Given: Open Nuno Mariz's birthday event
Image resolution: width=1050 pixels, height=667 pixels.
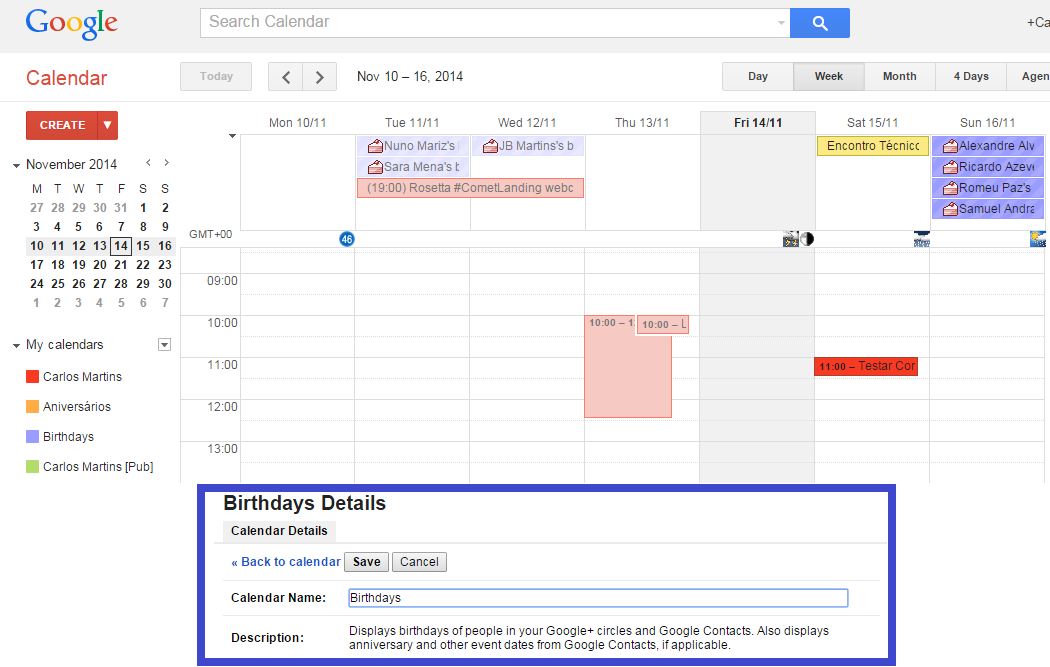Looking at the screenshot, I should click(412, 146).
